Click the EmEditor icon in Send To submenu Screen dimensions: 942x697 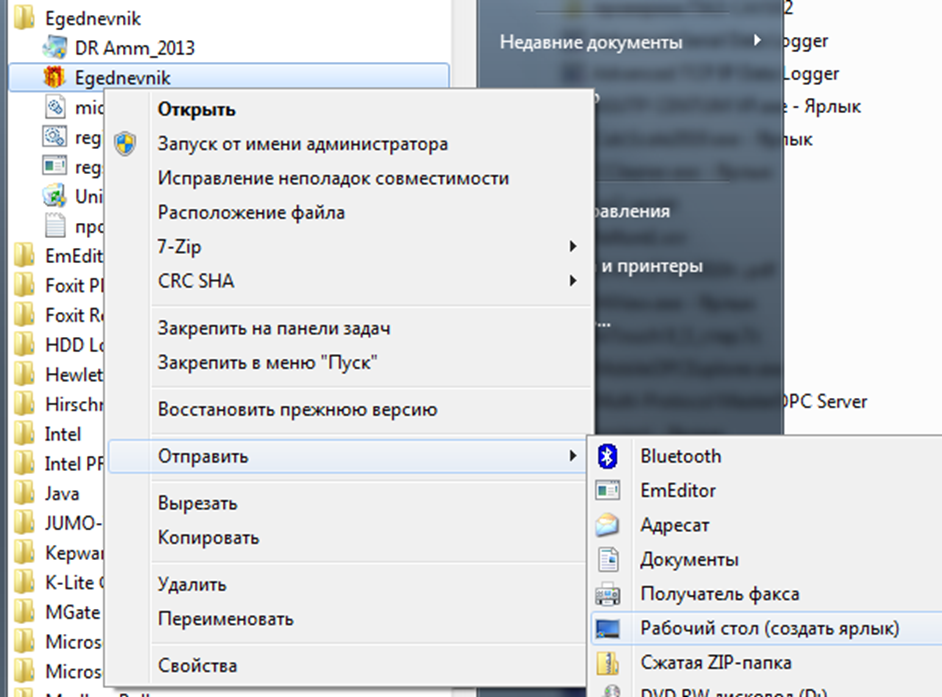(607, 491)
